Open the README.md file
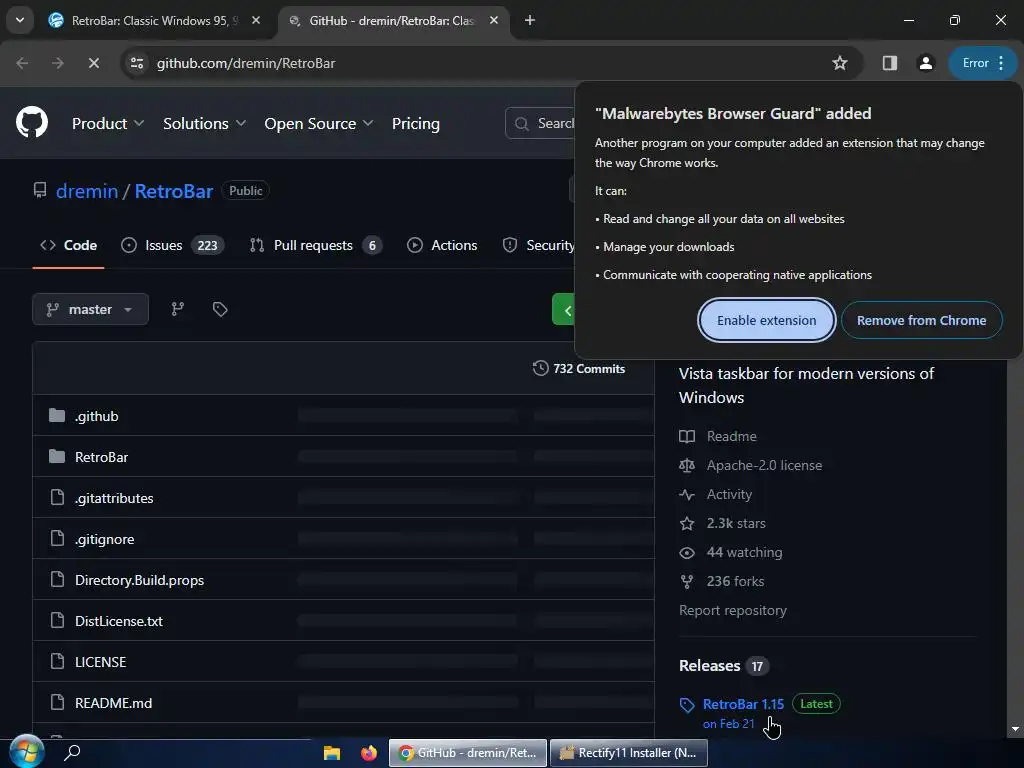1024x768 pixels. pyautogui.click(x=114, y=703)
